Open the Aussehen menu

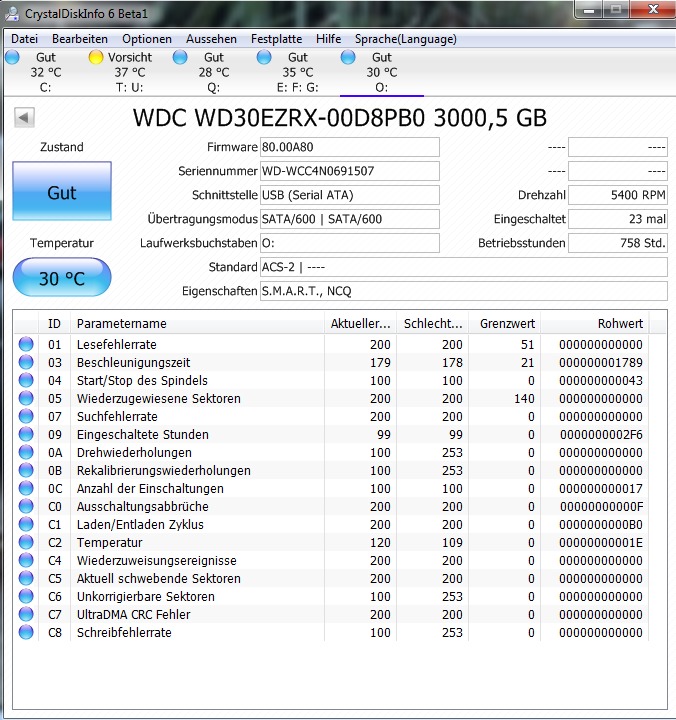pyautogui.click(x=211, y=39)
